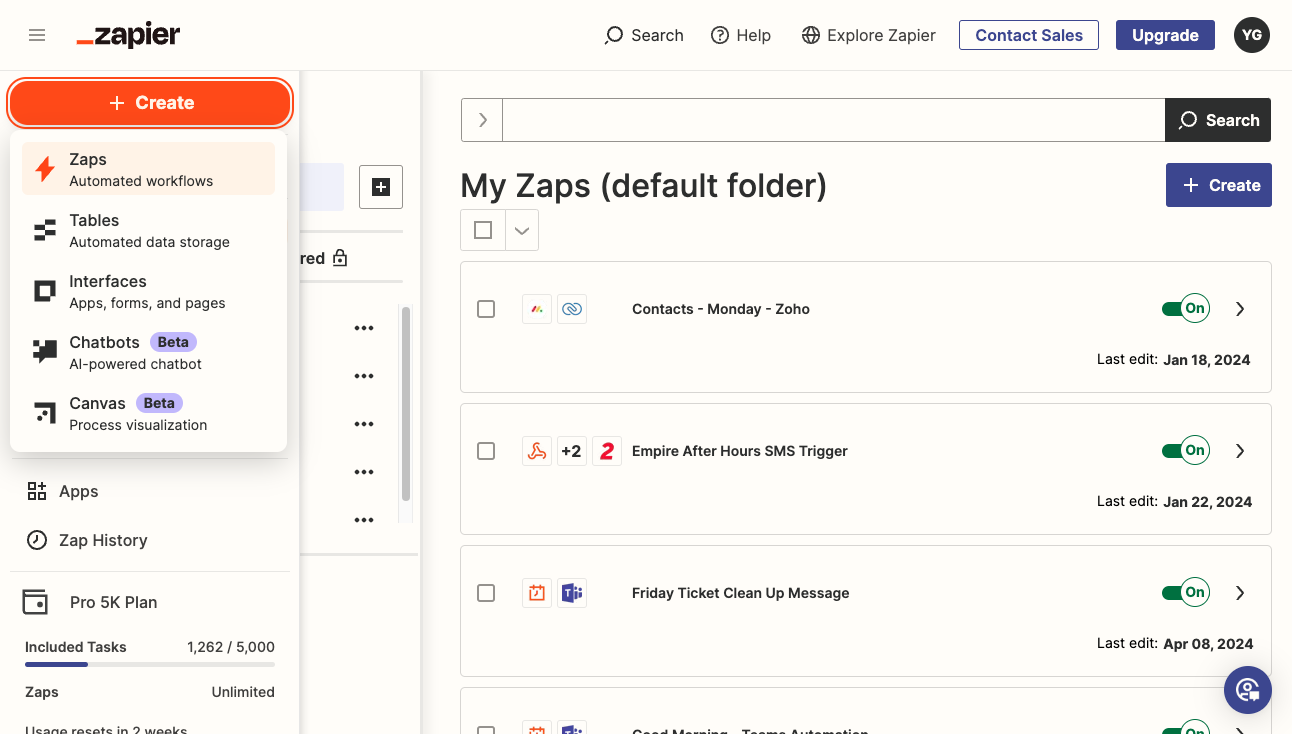The height and width of the screenshot is (734, 1292).
Task: Open the Contacts - Monday - Zoho zap name
Action: 721,309
